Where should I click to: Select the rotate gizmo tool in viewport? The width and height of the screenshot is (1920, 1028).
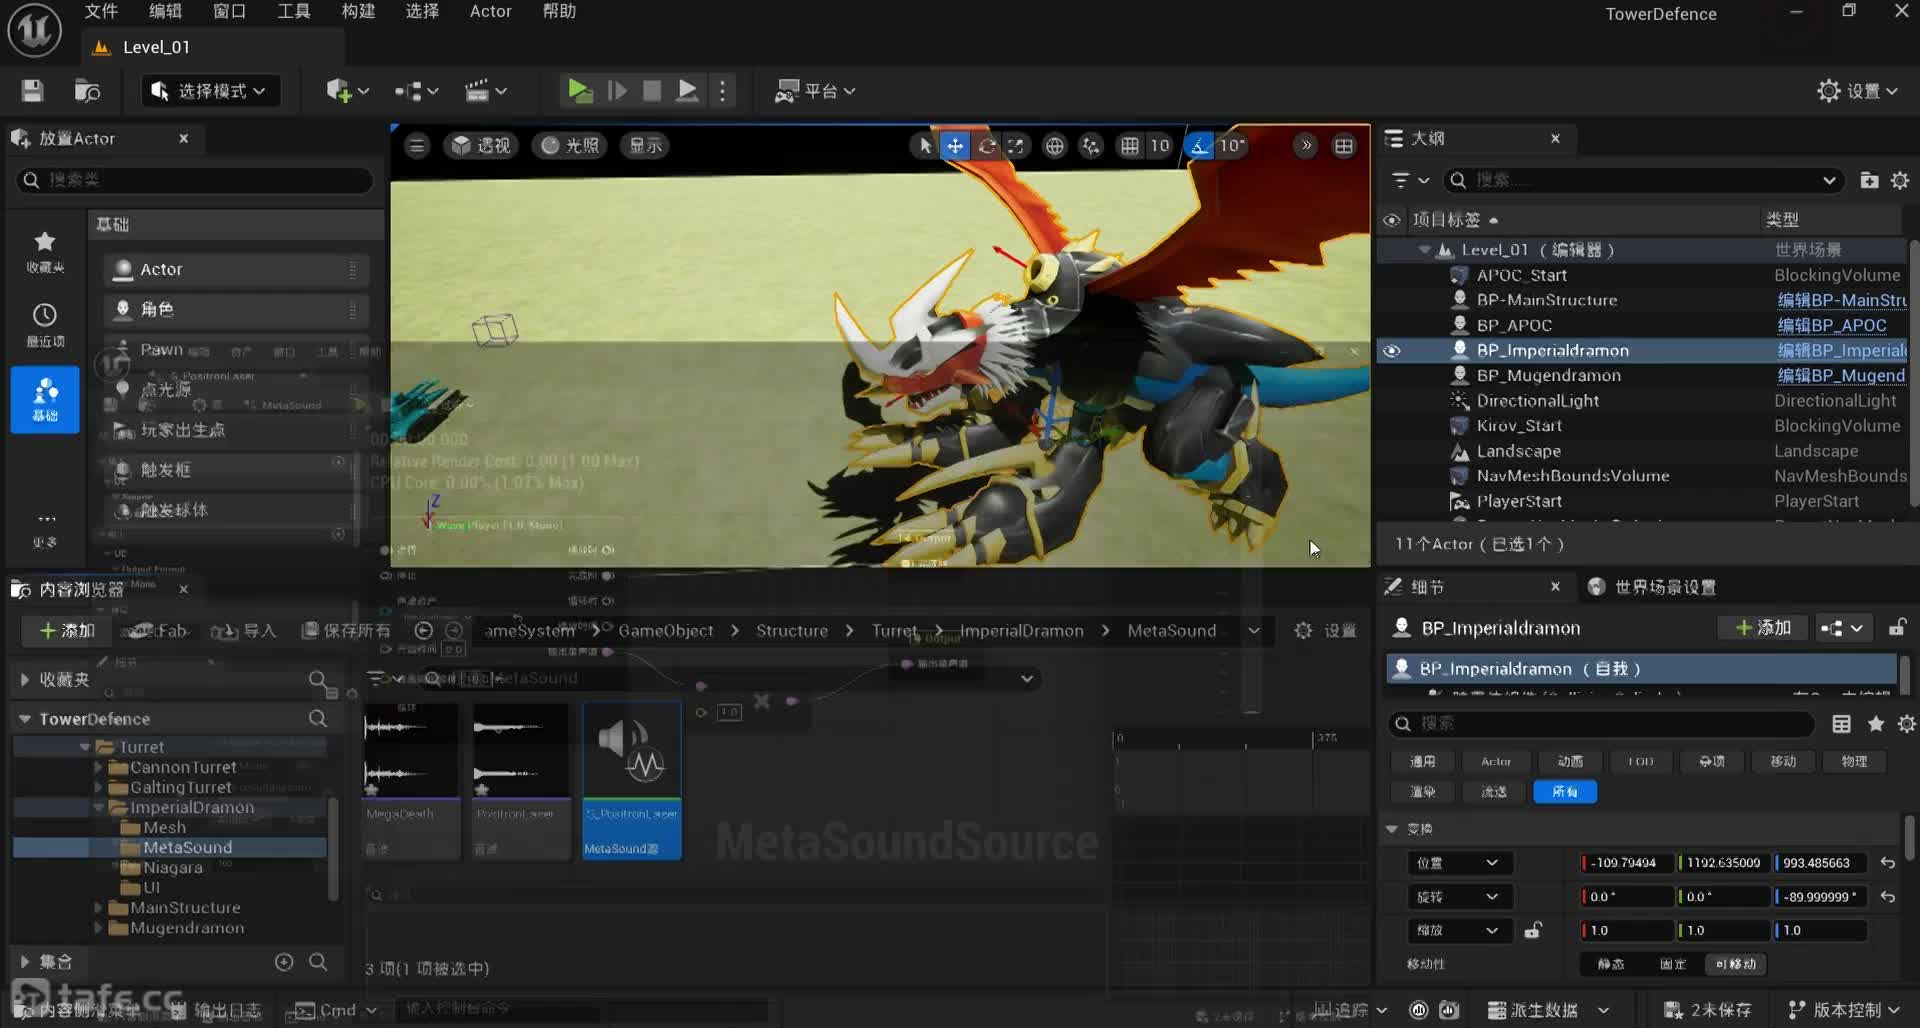[986, 146]
